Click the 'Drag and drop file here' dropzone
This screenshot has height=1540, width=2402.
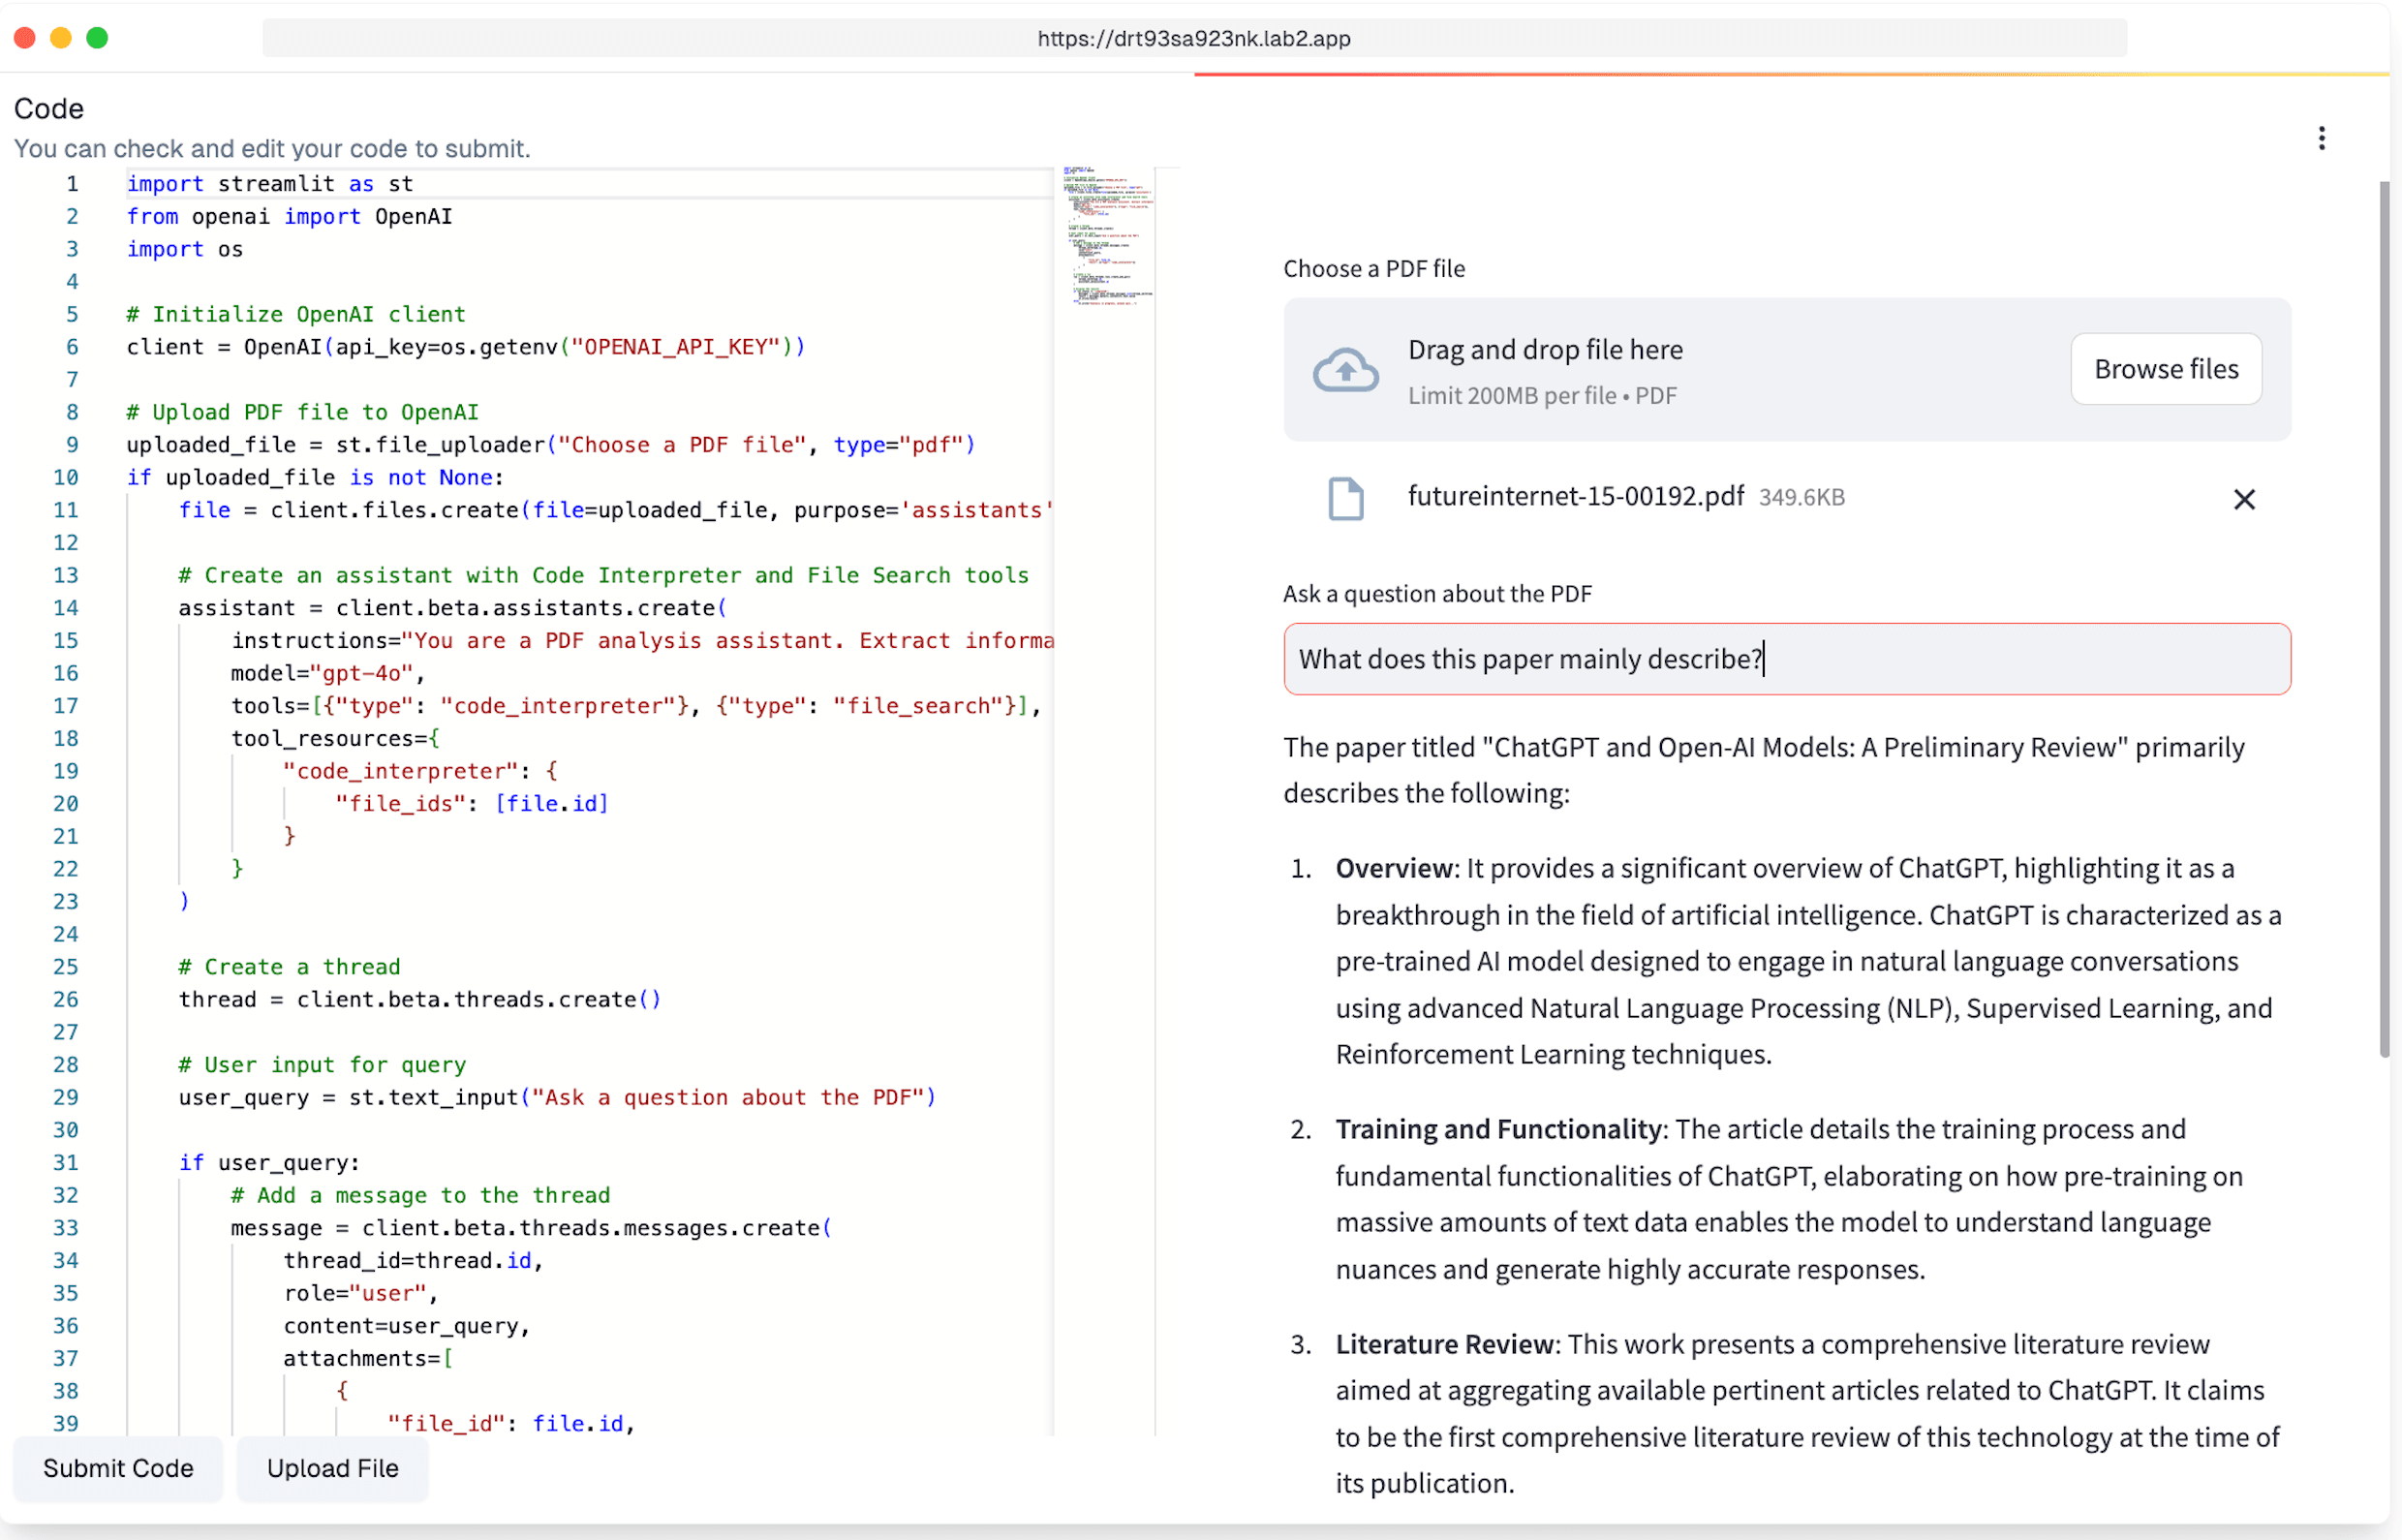point(1787,369)
